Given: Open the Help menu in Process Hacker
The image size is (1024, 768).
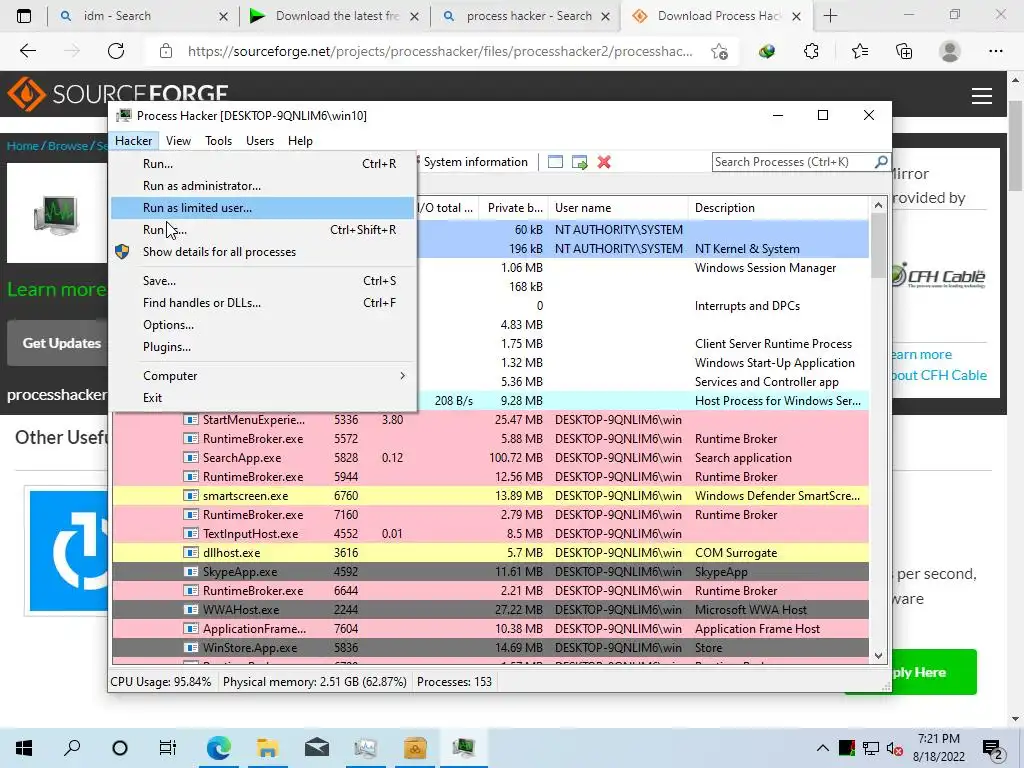Looking at the screenshot, I should (300, 140).
